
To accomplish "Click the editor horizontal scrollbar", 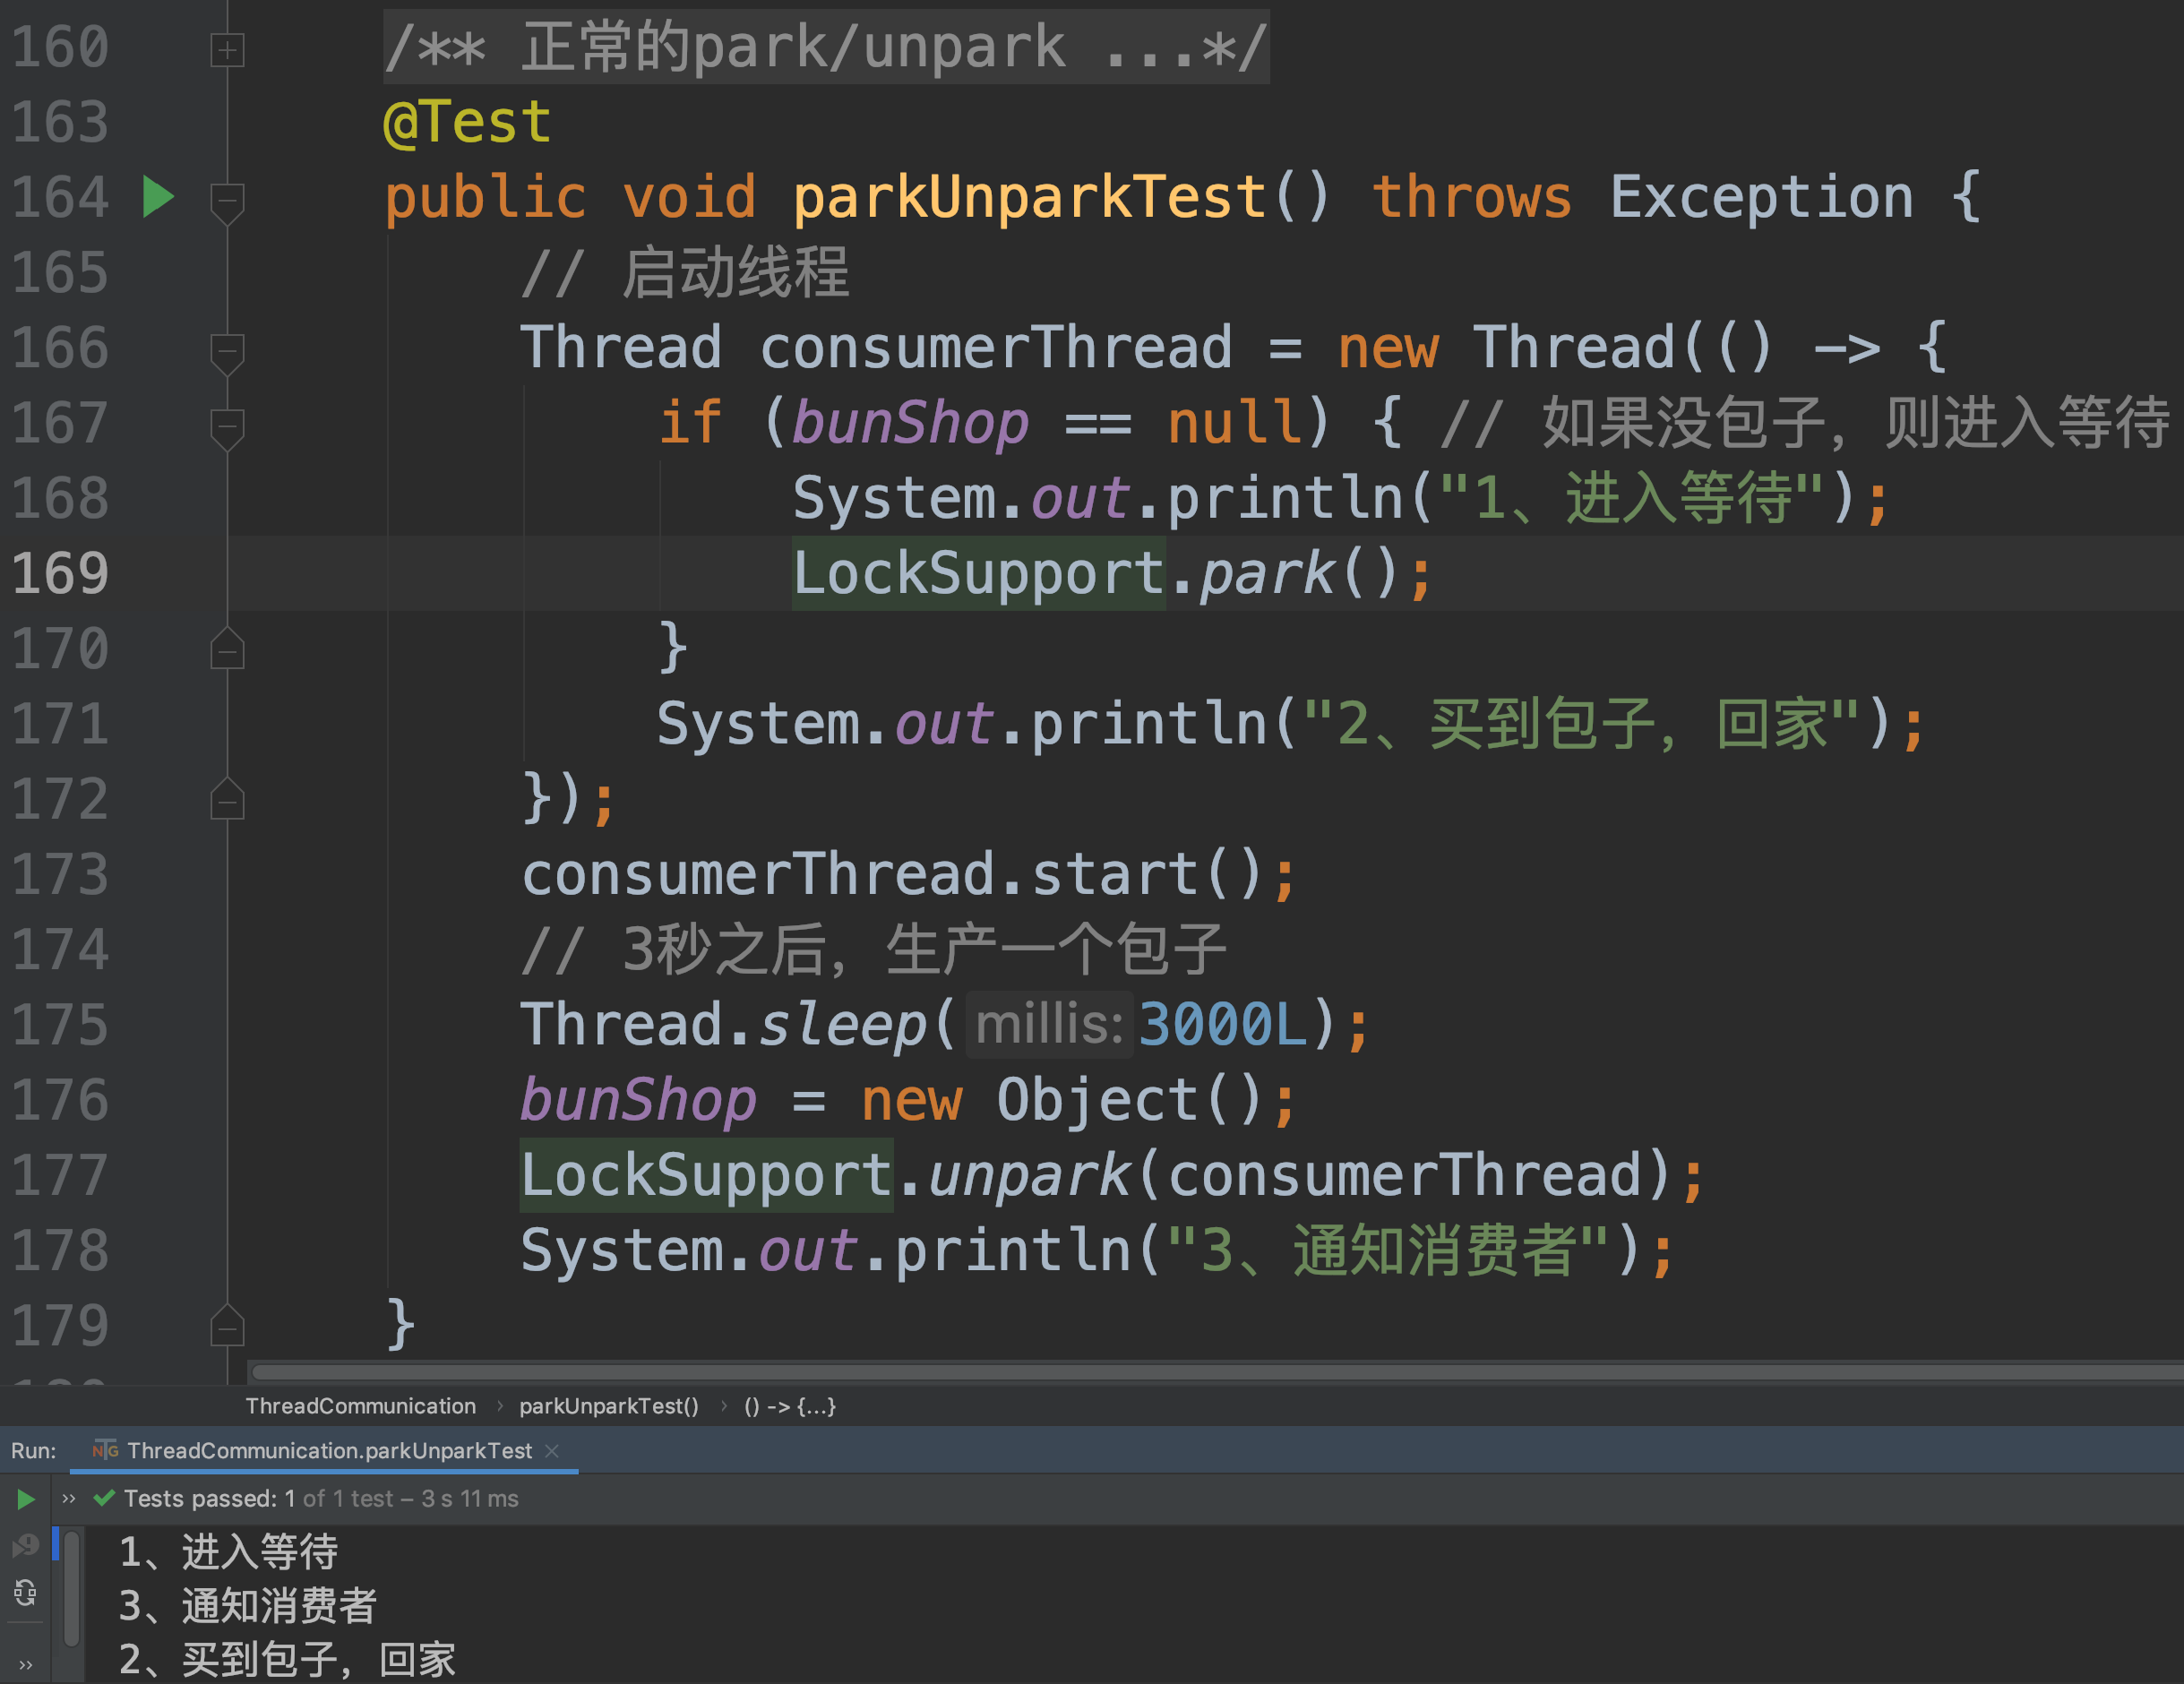I will click(1200, 1371).
